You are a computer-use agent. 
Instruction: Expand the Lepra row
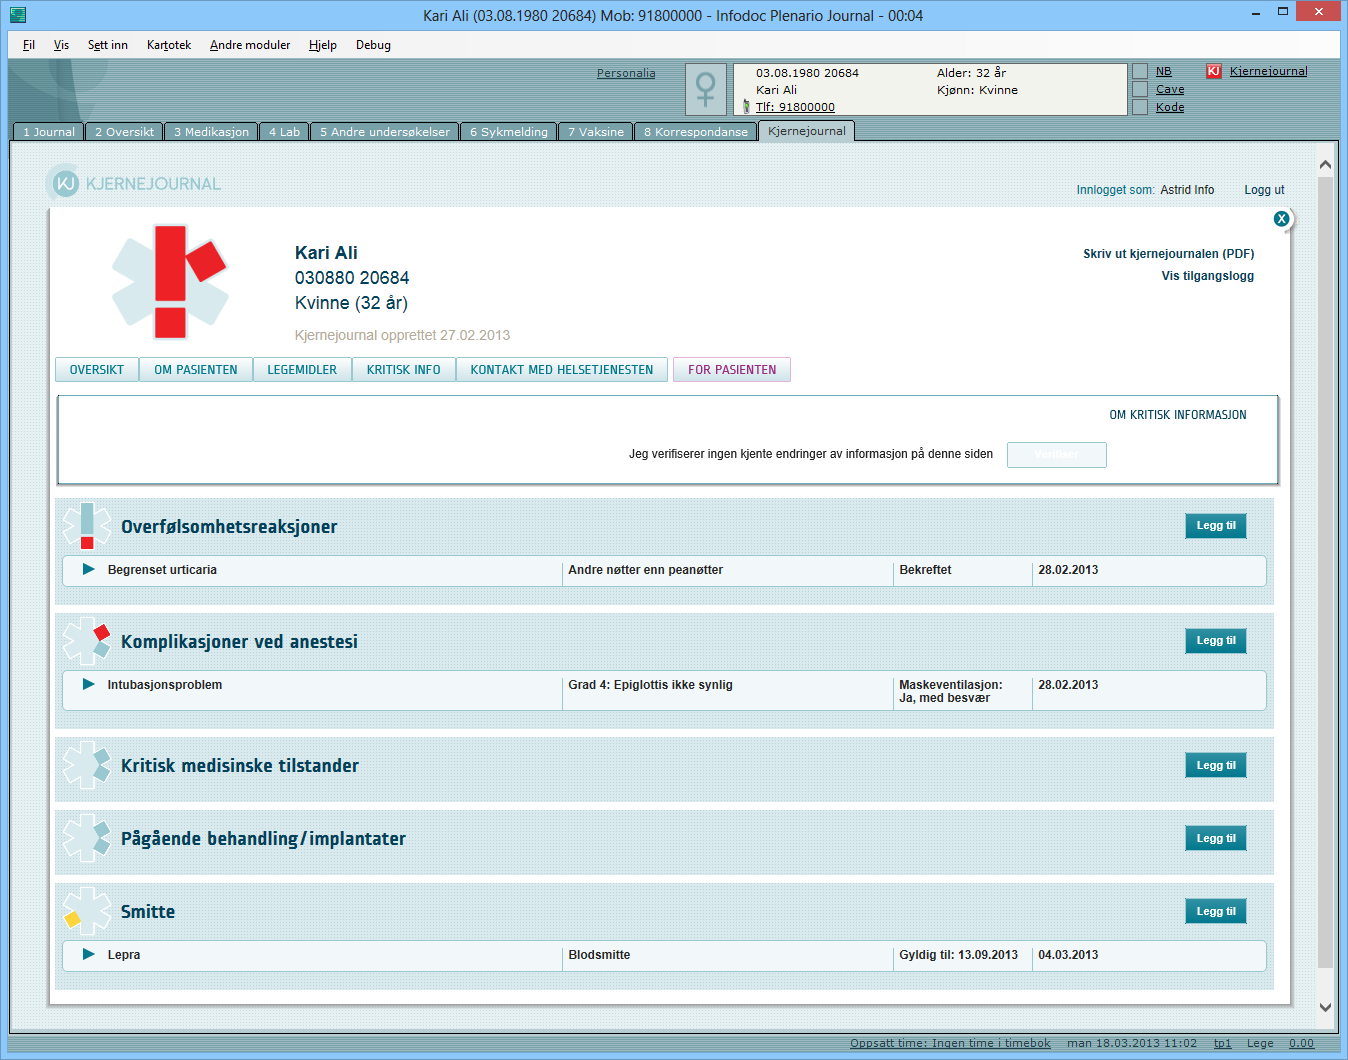tap(88, 954)
